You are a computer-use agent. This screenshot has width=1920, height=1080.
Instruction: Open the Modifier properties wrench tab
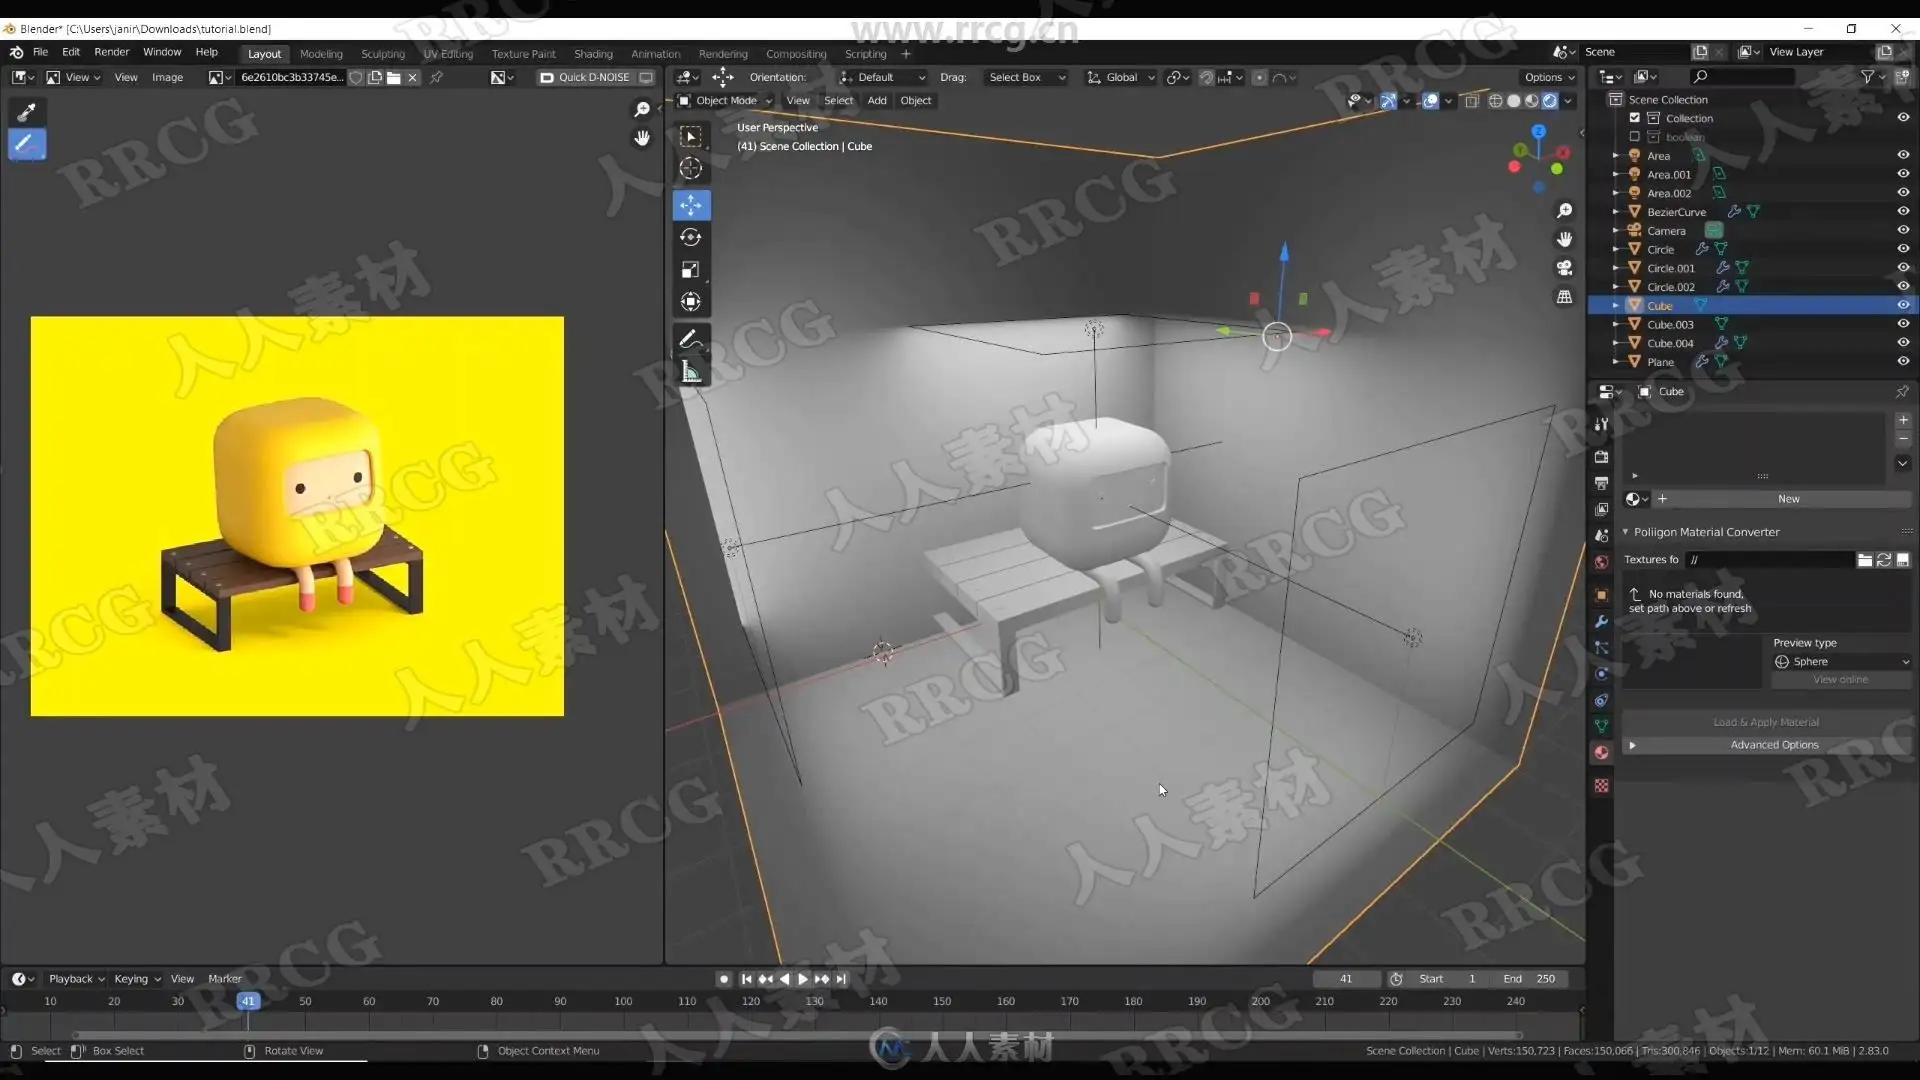tap(1601, 621)
